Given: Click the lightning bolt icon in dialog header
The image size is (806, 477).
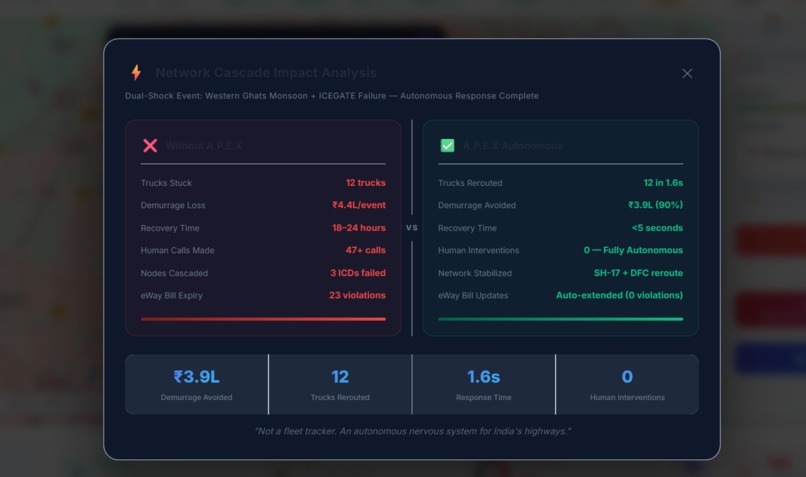Looking at the screenshot, I should click(x=136, y=72).
